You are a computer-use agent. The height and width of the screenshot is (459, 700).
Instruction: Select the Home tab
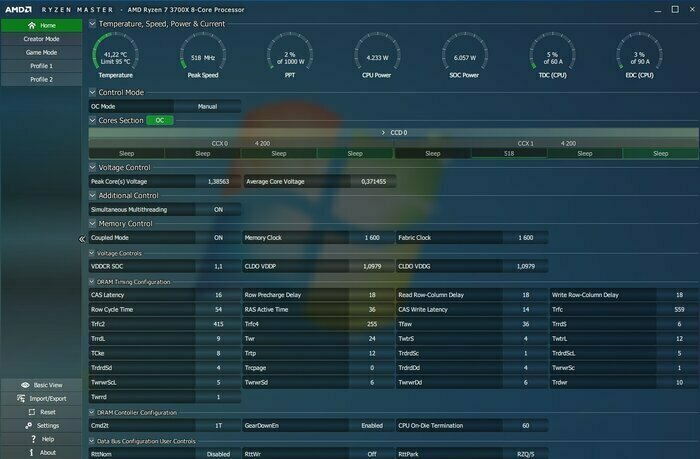pyautogui.click(x=41, y=25)
